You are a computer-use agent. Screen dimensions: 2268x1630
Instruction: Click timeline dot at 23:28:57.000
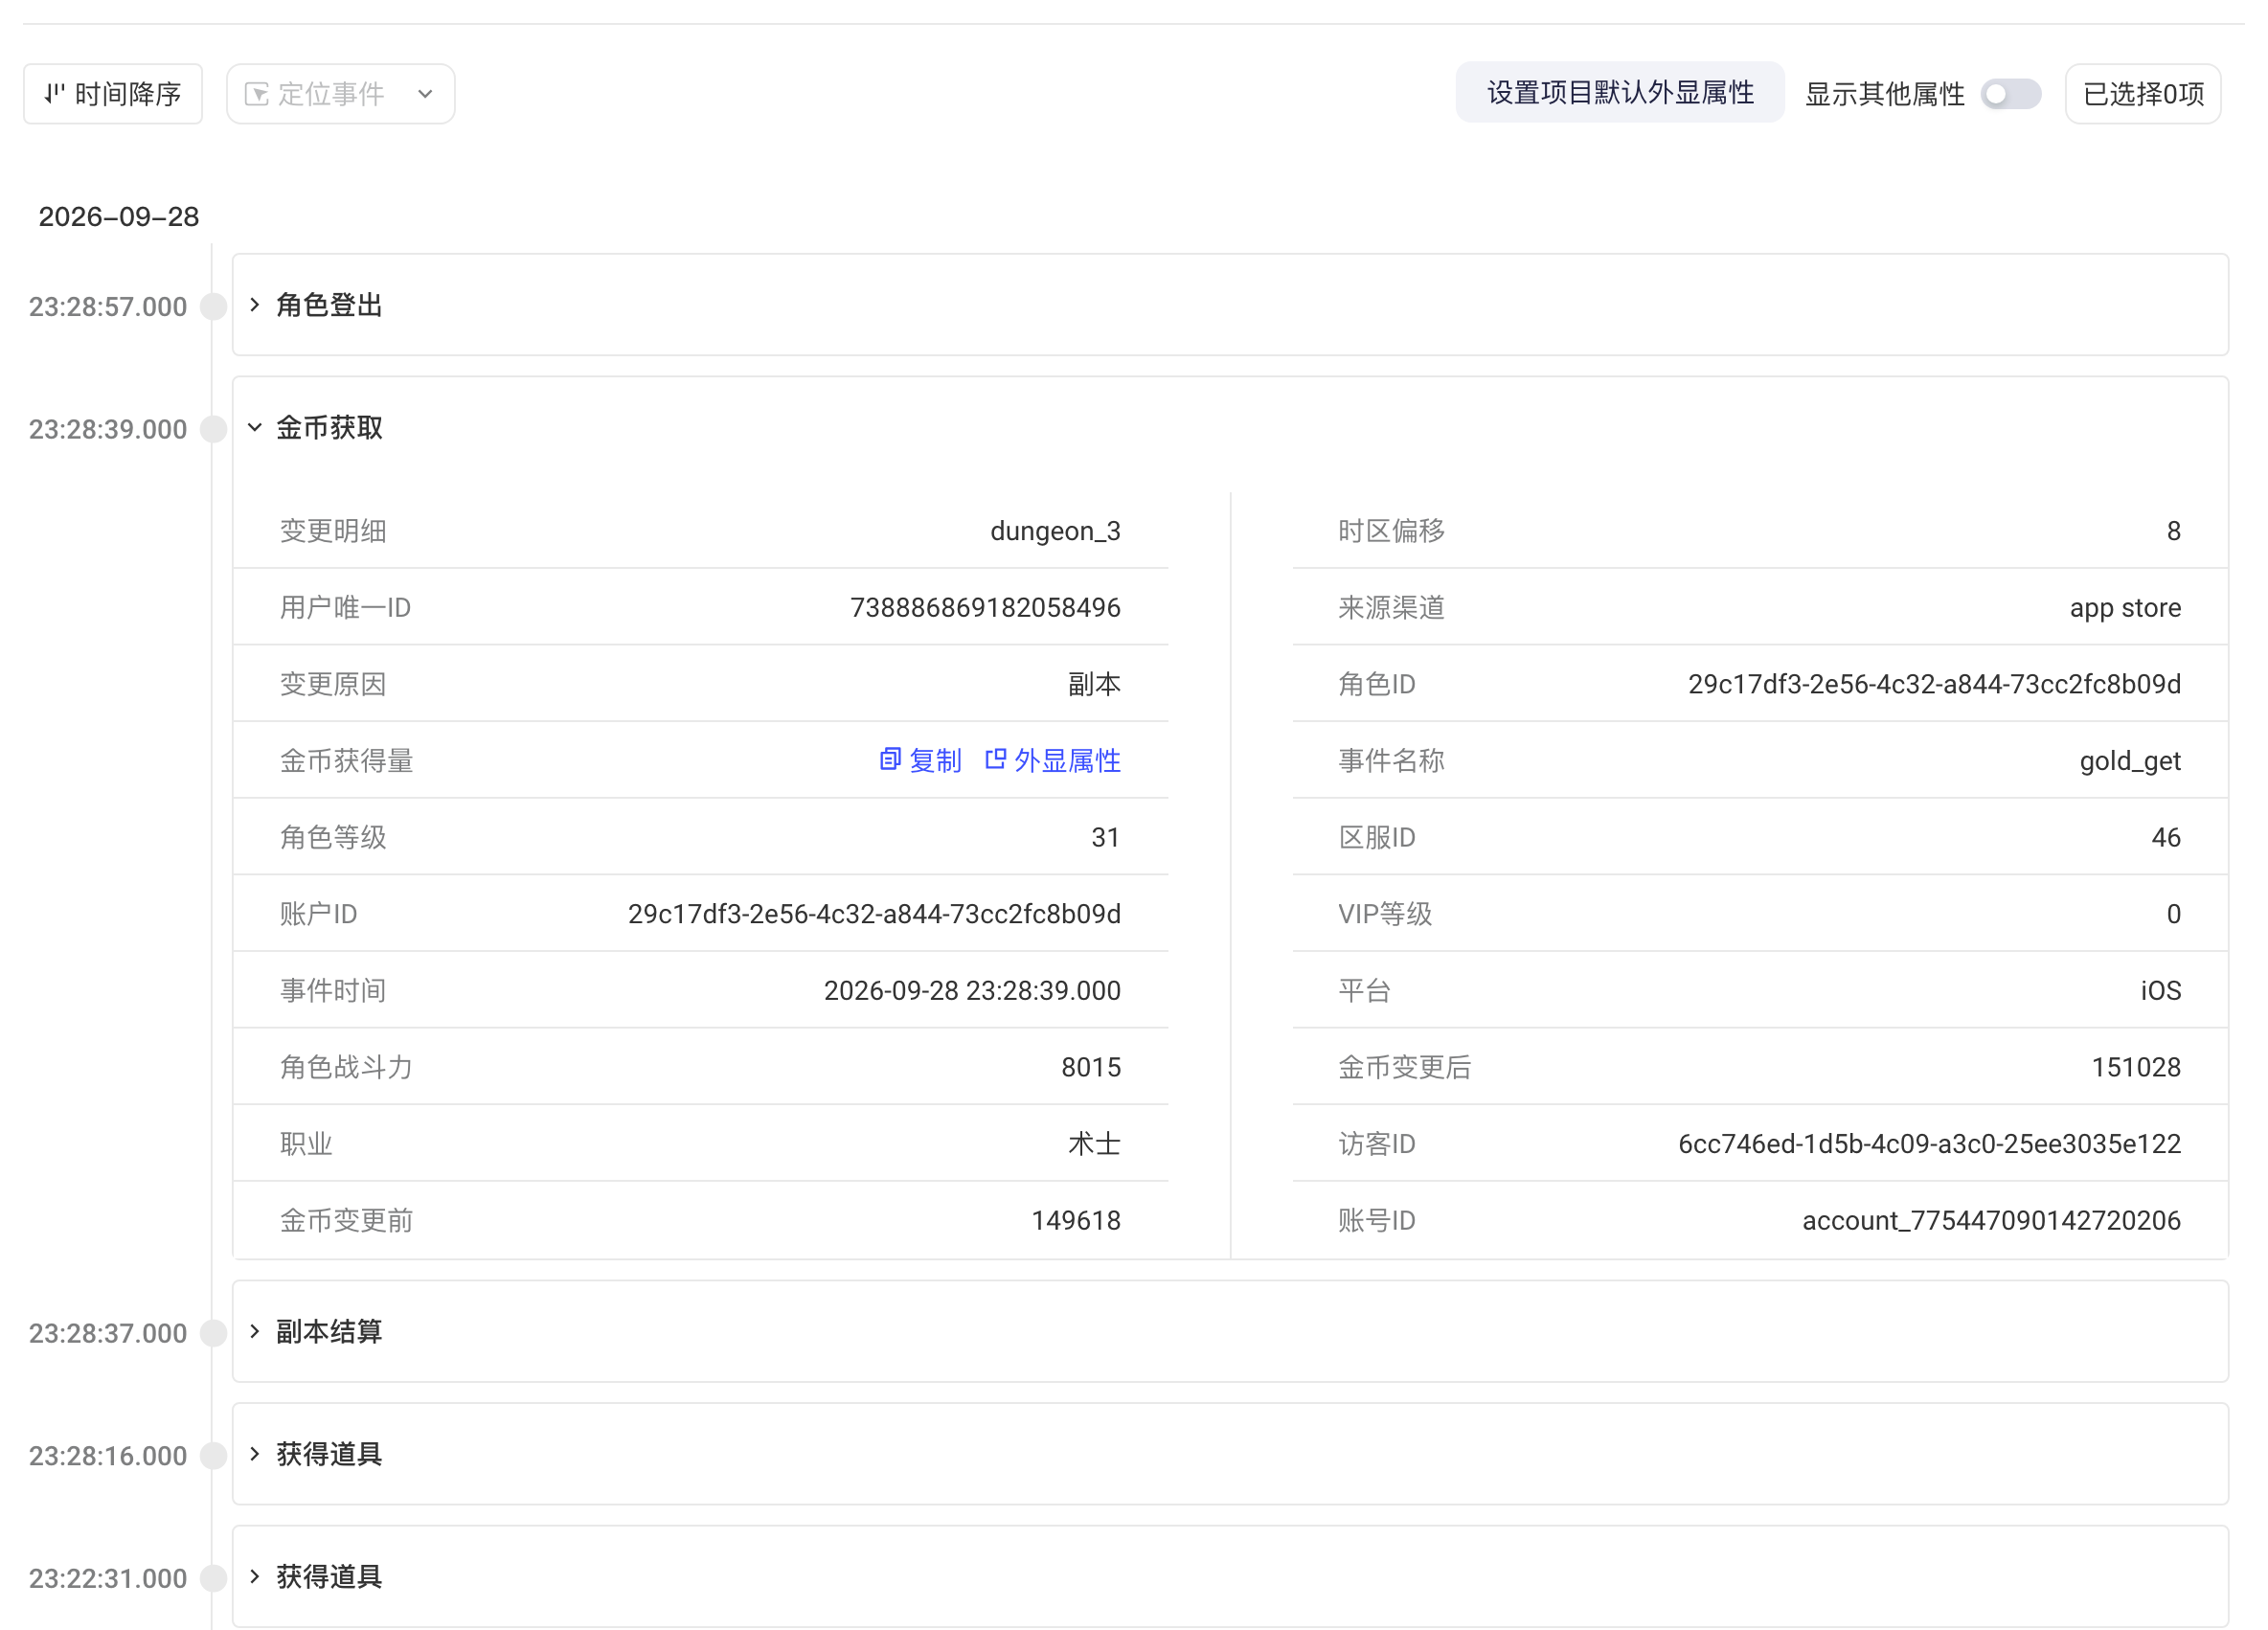[213, 306]
